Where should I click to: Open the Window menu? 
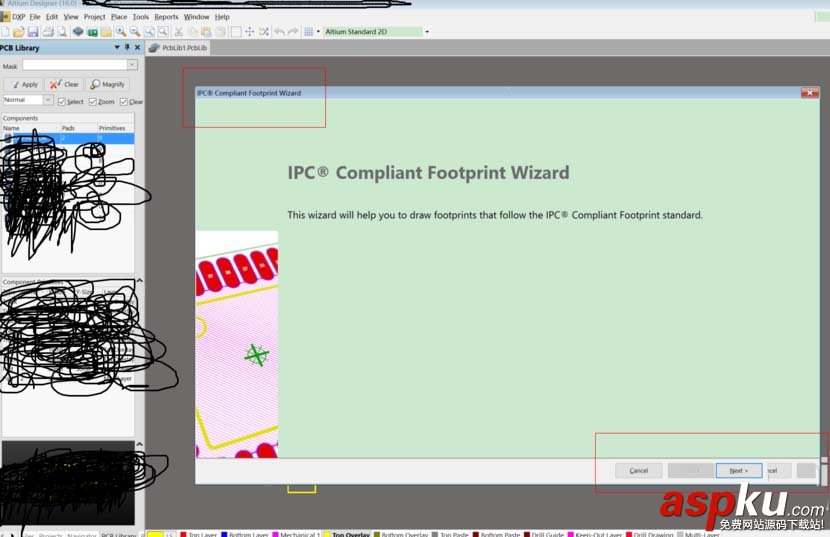pos(196,17)
